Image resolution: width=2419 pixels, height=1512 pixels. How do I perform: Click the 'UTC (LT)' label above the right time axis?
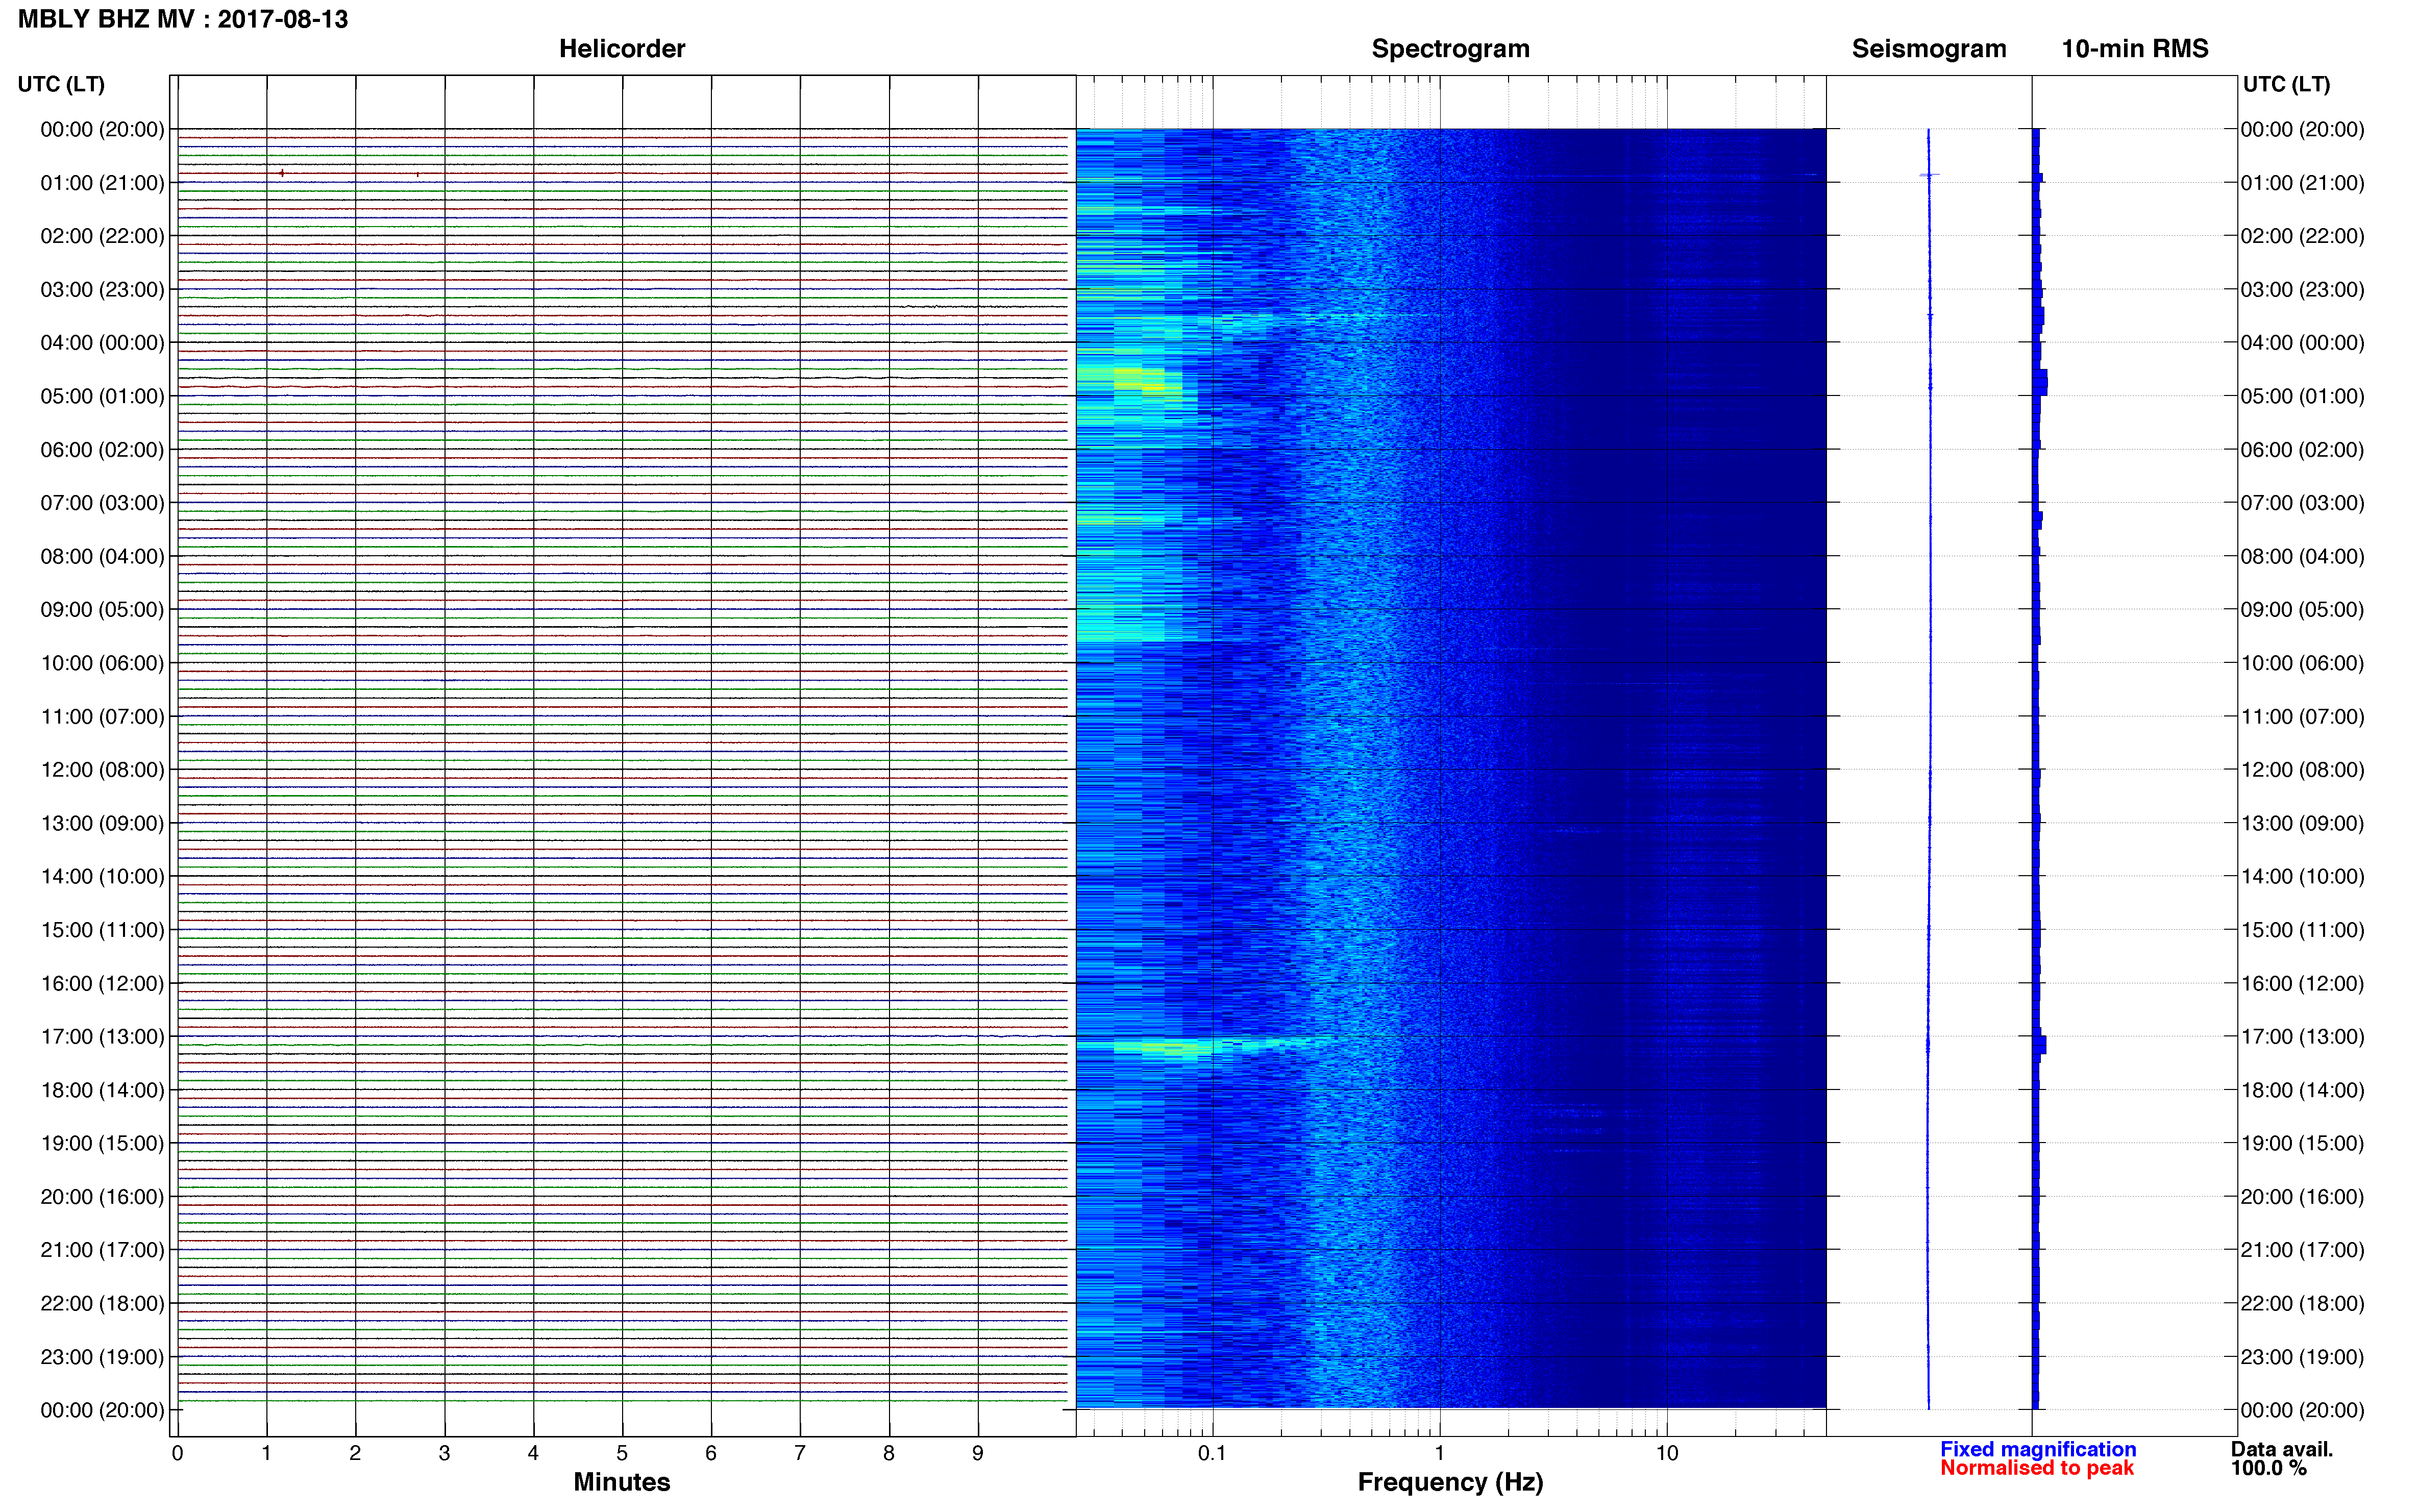[2286, 84]
